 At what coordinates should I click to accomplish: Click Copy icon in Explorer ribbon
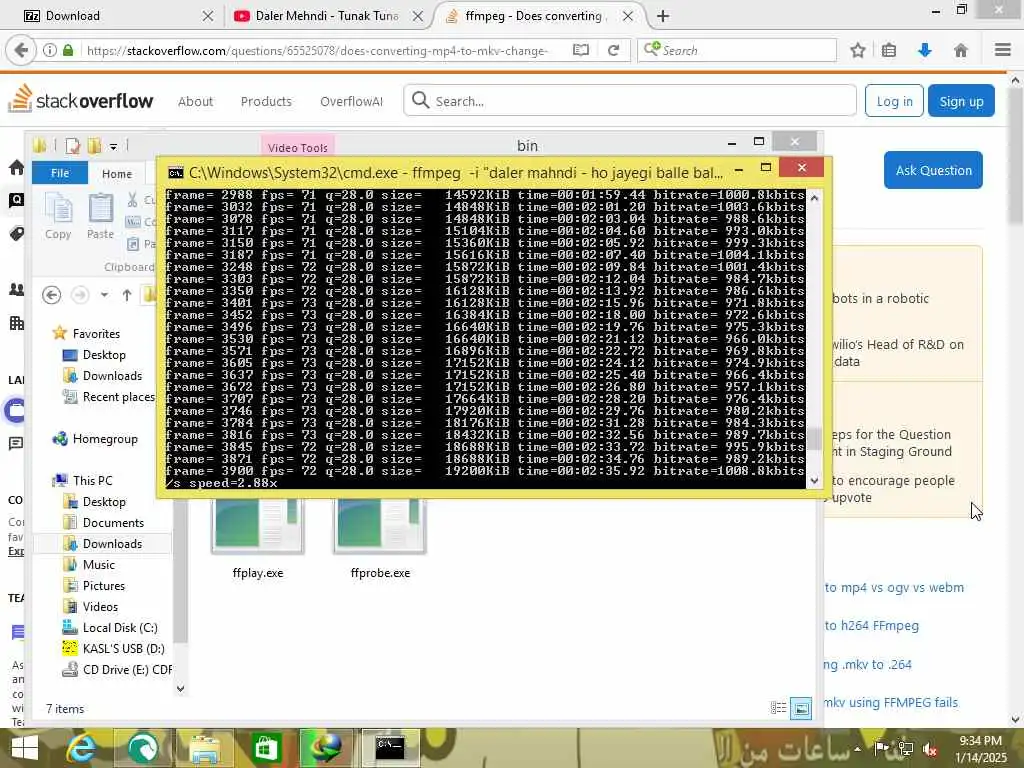tap(58, 217)
